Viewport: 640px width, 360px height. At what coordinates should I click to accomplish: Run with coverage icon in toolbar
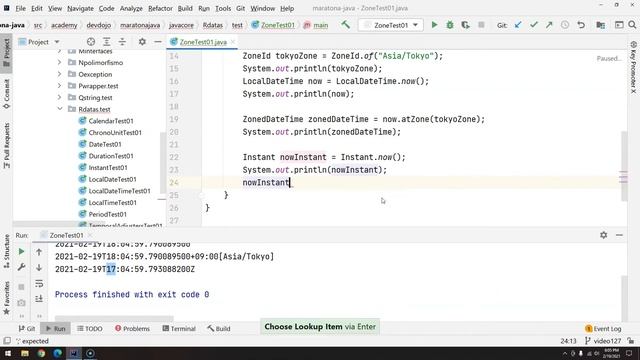coord(465,25)
